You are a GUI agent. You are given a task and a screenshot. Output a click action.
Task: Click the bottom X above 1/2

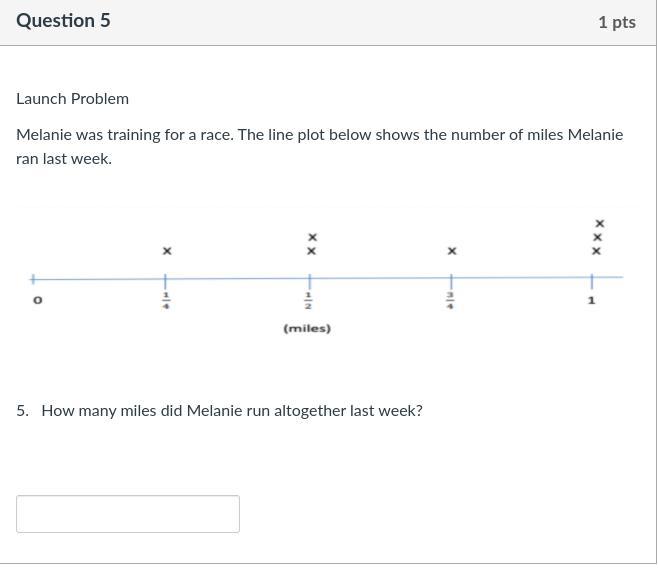(312, 251)
